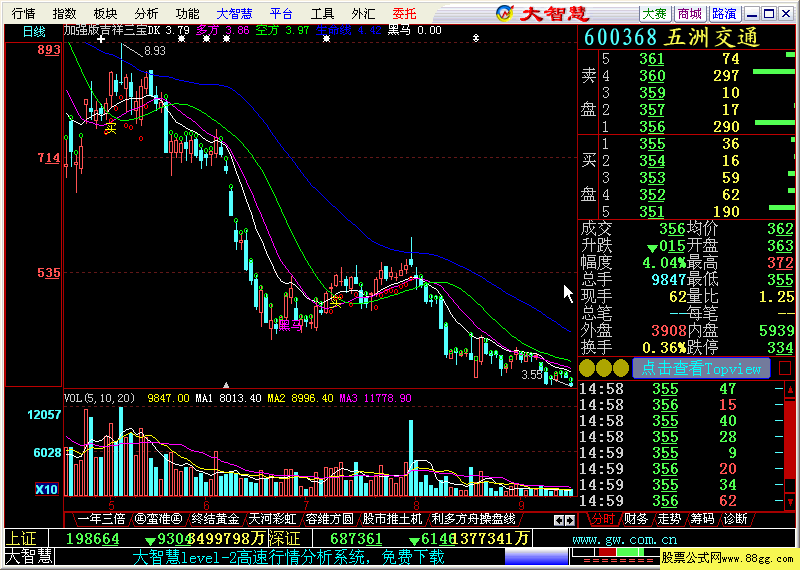Switch to the 容维方圆 indicator tab
800x570 pixels.
pyautogui.click(x=329, y=519)
